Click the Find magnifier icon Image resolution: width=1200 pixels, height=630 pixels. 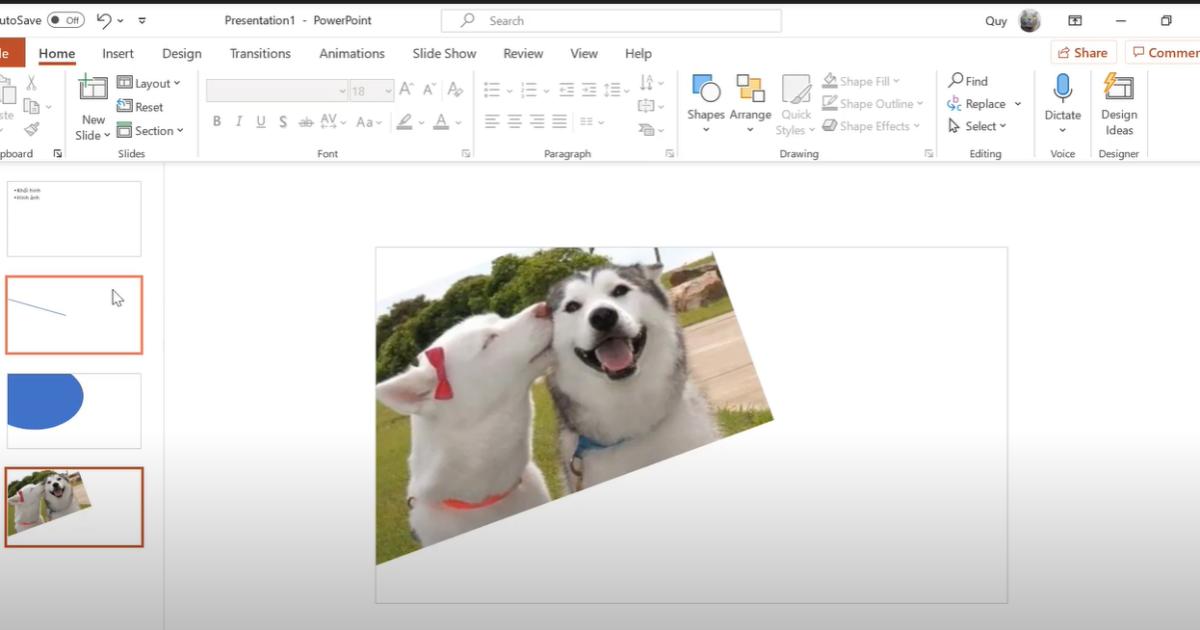coord(956,81)
